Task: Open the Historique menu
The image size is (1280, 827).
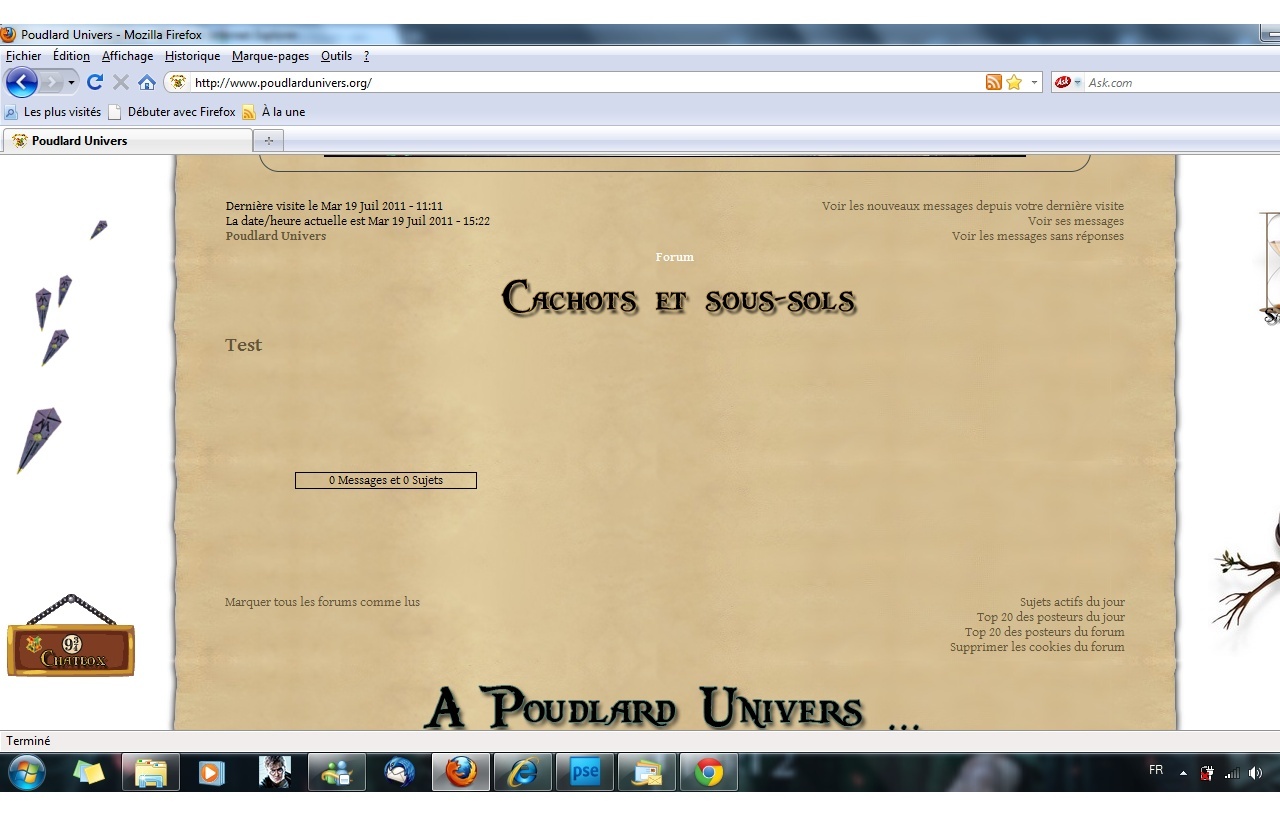Action: 192,56
